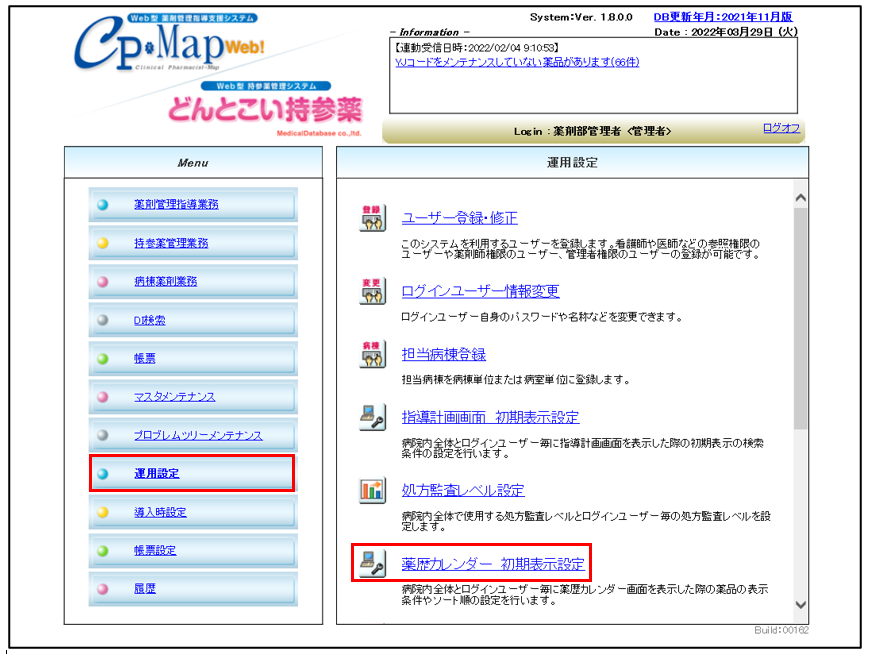Screen dimensions: 869x654
Task: Click the ログインユーザー情報変更 icon
Action: 372,291
